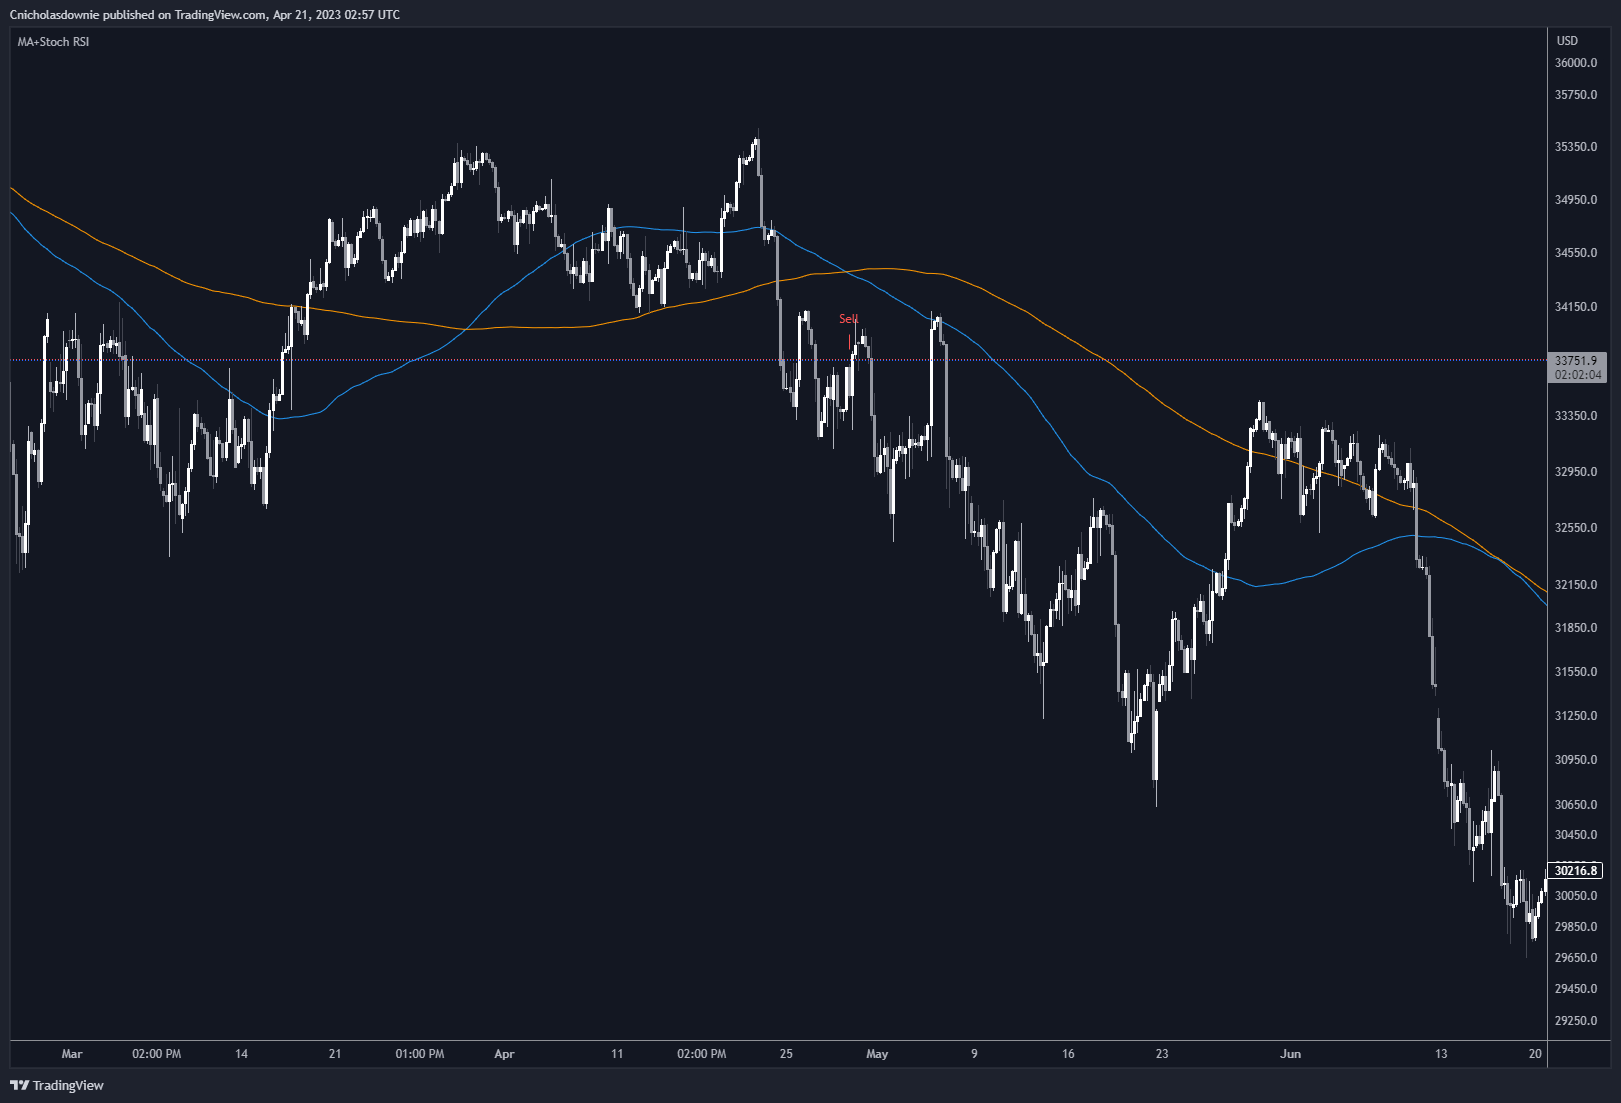Screen dimensions: 1621x1103
Task: Select the 30216.8 last price label
Action: tap(1576, 871)
